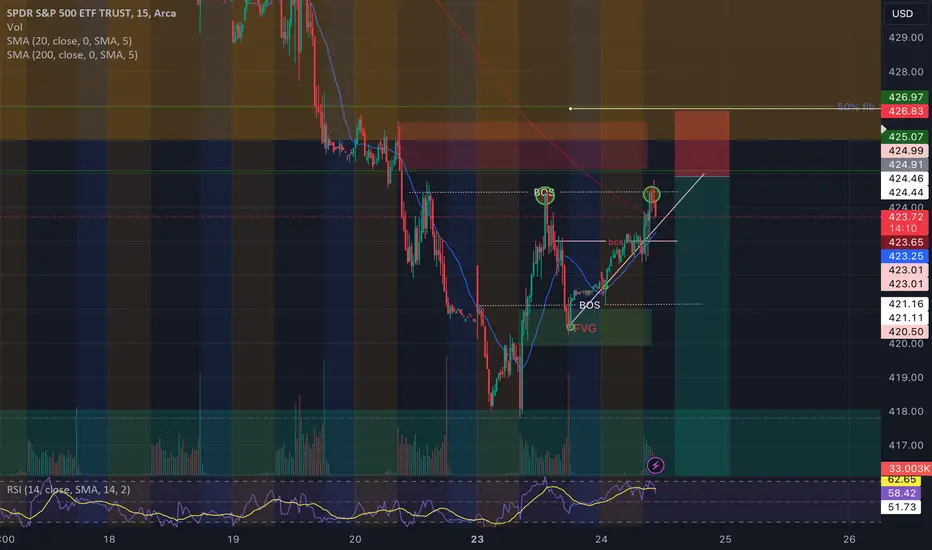Click the white BOS label above FVG
The height and width of the screenshot is (550, 932).
589,305
